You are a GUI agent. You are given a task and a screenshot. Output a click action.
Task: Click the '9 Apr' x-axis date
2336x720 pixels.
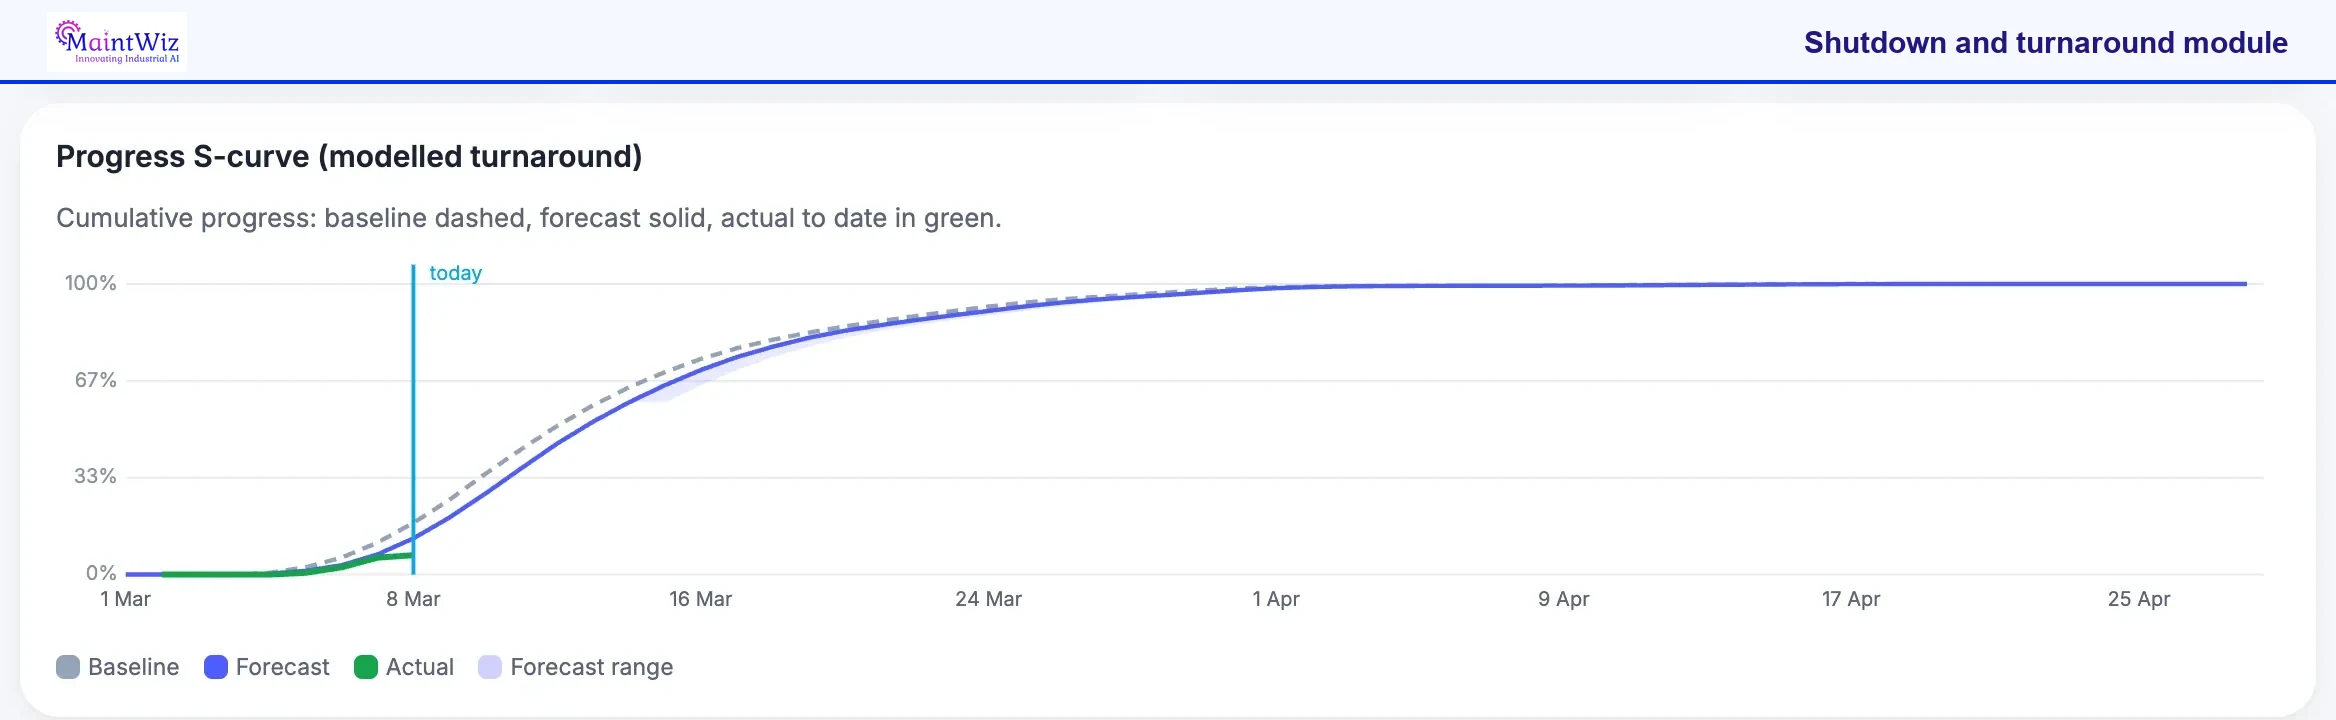[x=1564, y=599]
